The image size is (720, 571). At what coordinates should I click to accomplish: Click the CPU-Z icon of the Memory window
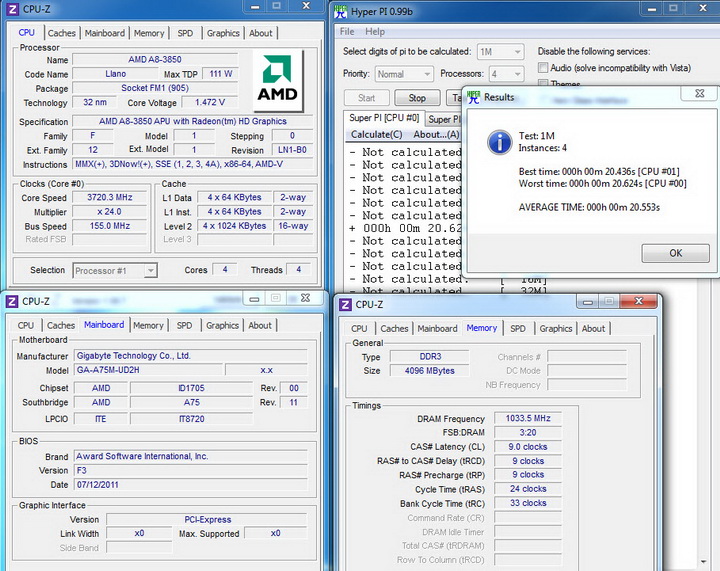click(x=345, y=304)
